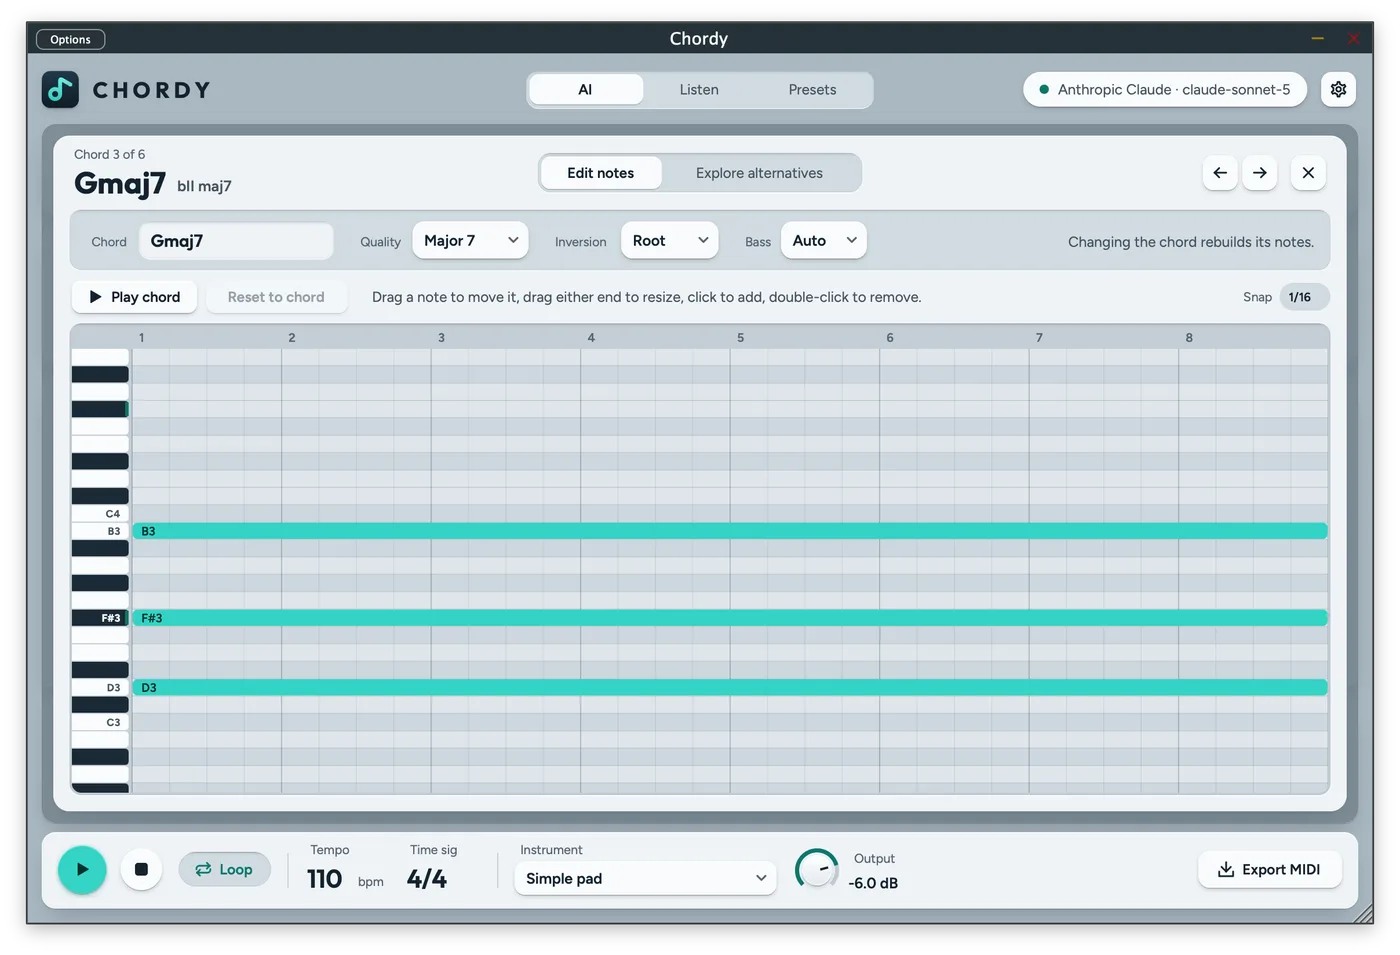
Task: Click the C3 piano key
Action: pyautogui.click(x=100, y=722)
